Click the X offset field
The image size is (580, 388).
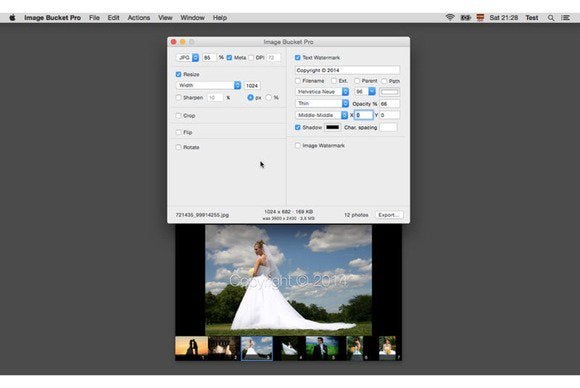[364, 115]
